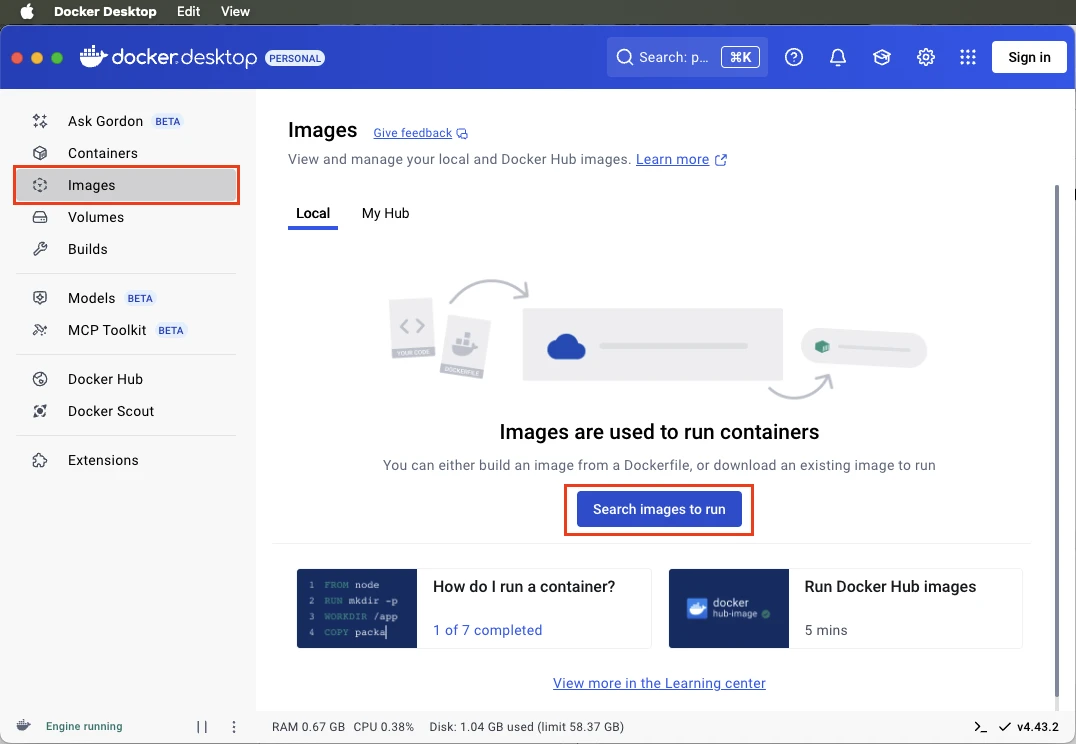Open Extensions section

(126, 460)
